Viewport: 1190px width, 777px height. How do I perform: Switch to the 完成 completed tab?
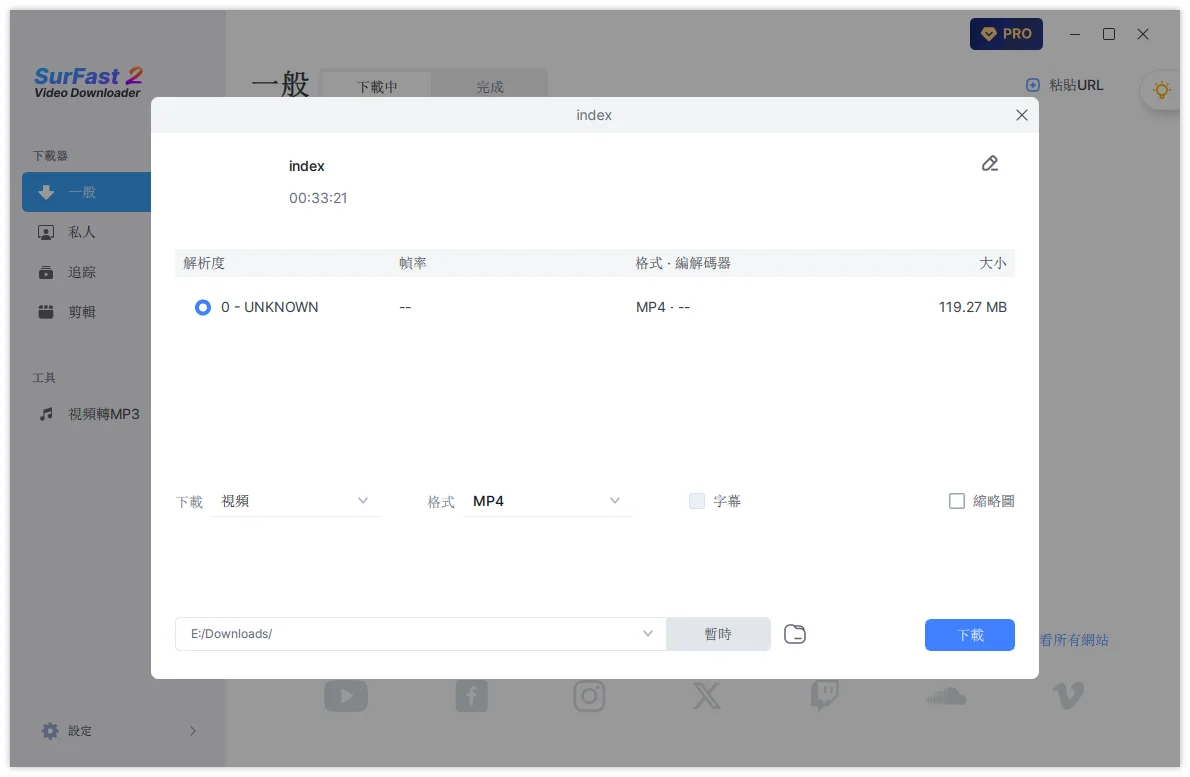[490, 87]
